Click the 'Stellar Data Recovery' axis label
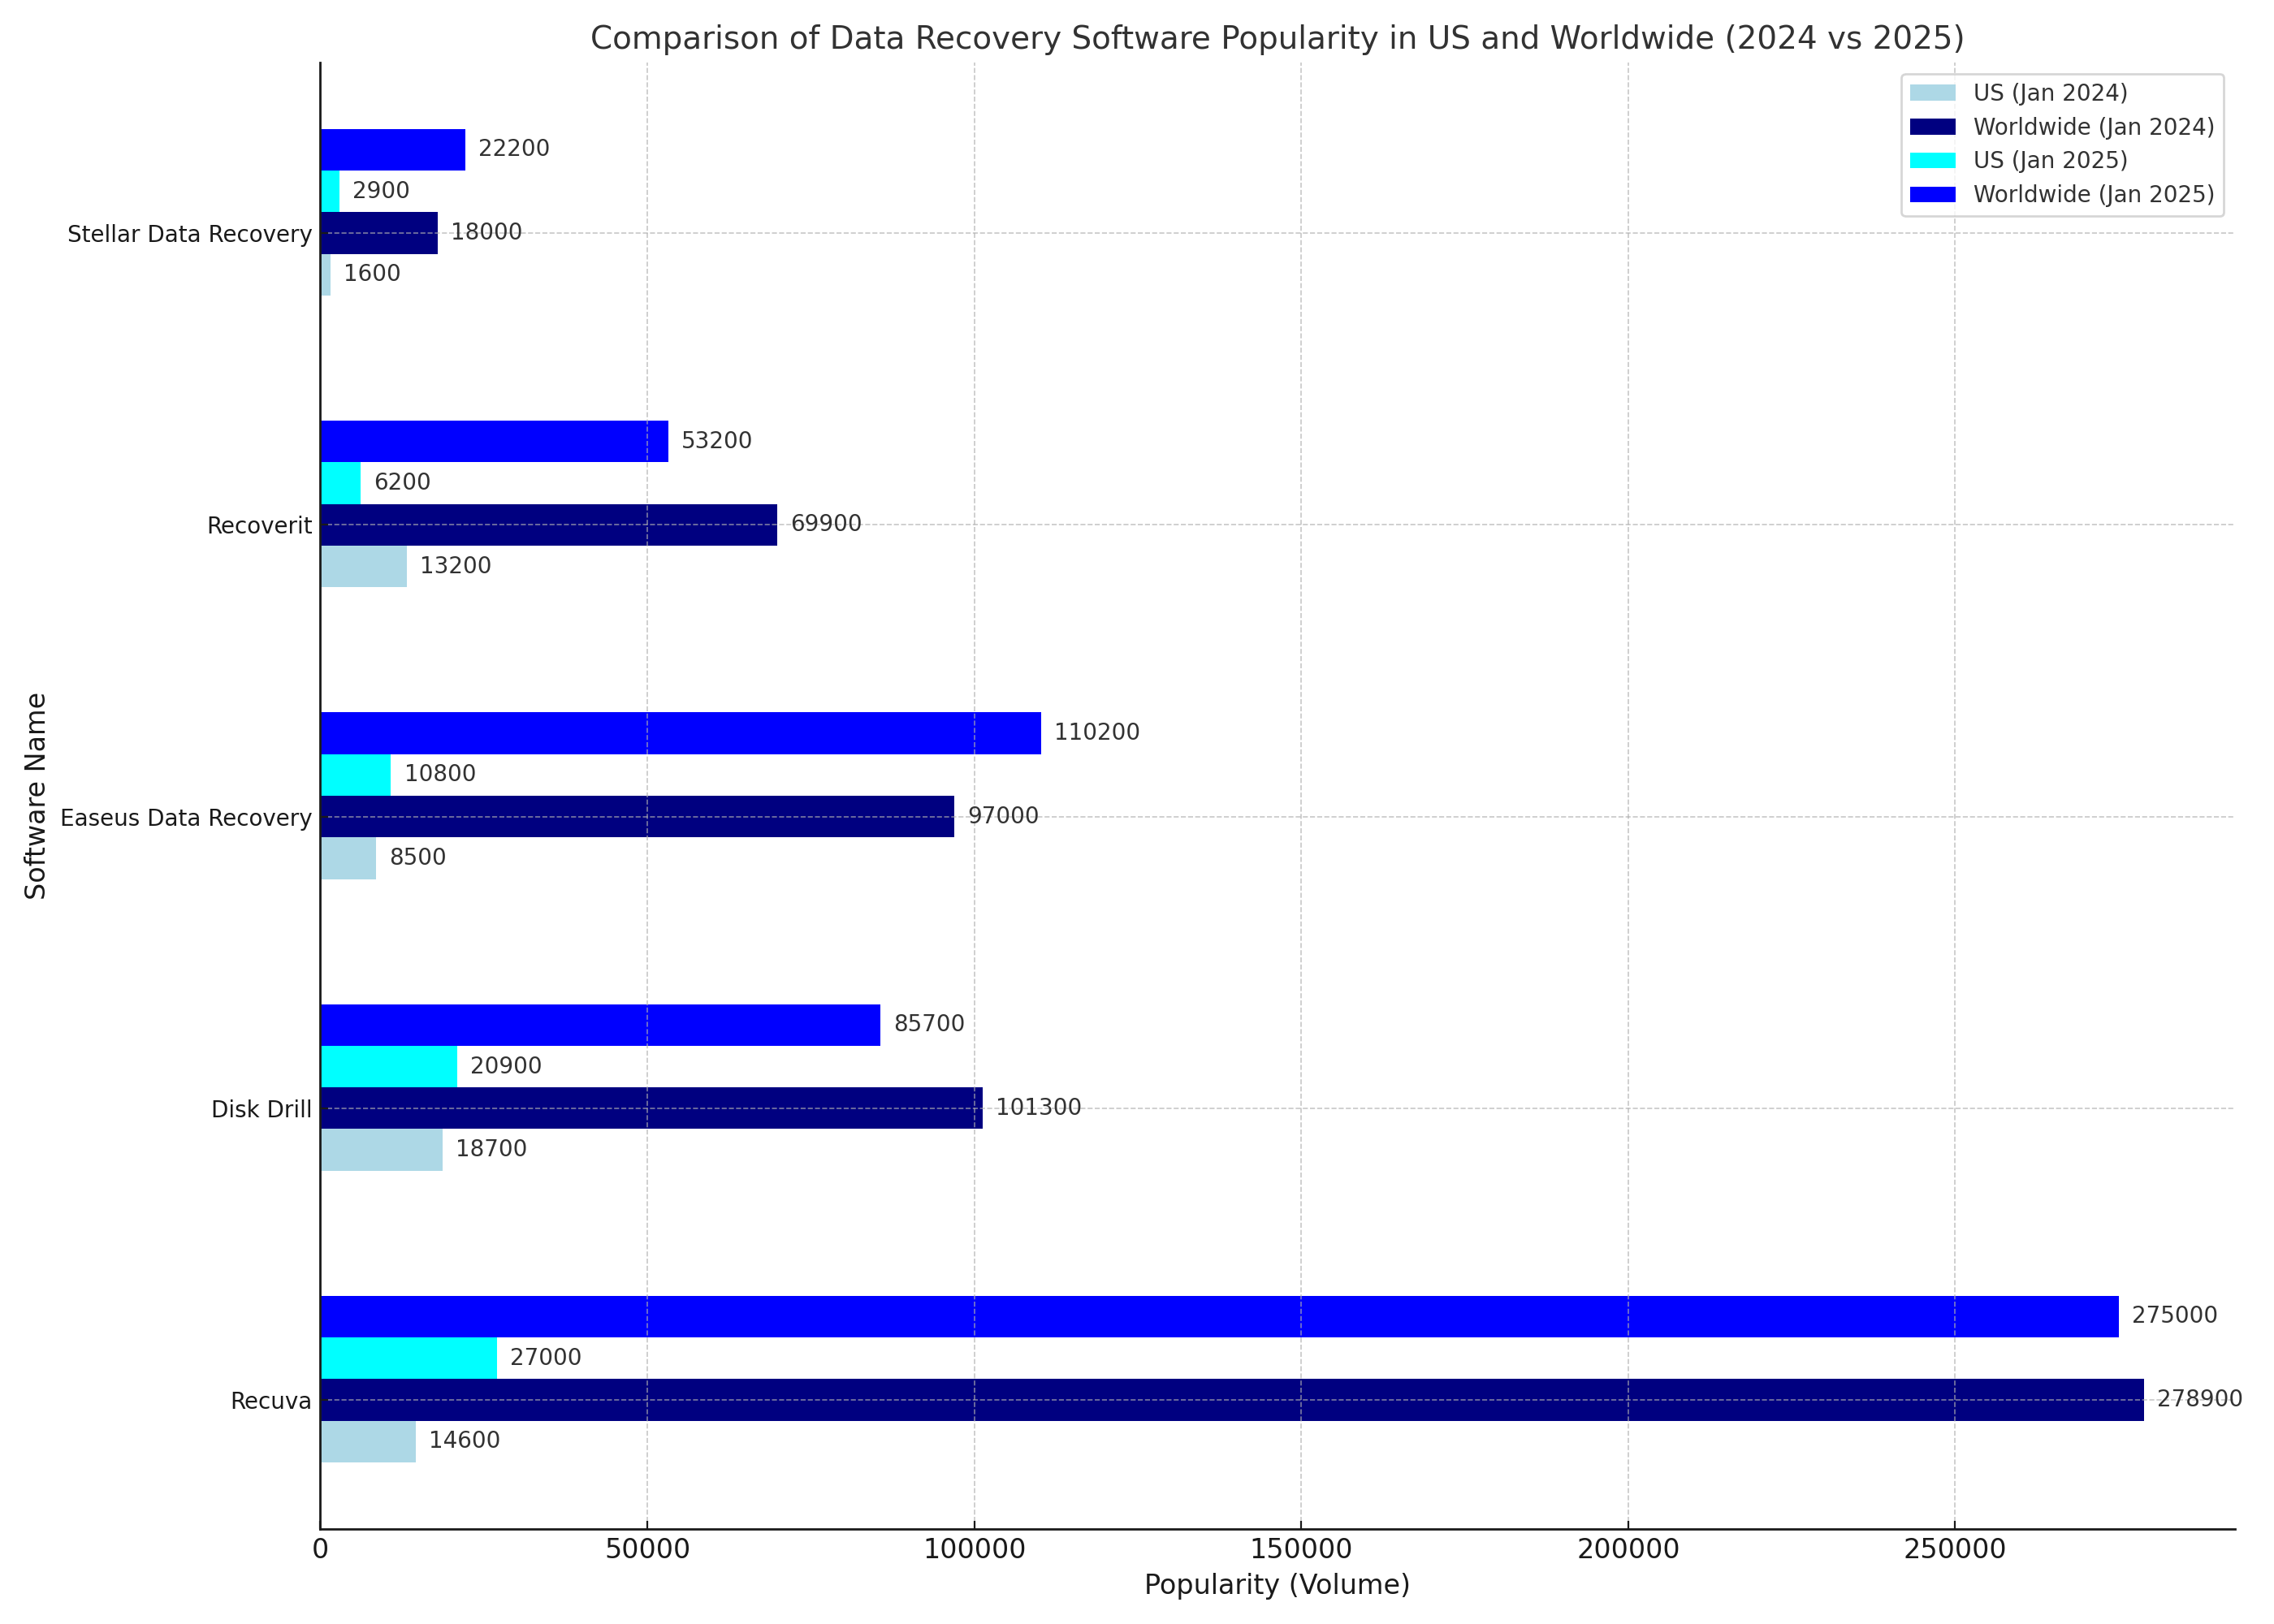 pos(190,234)
